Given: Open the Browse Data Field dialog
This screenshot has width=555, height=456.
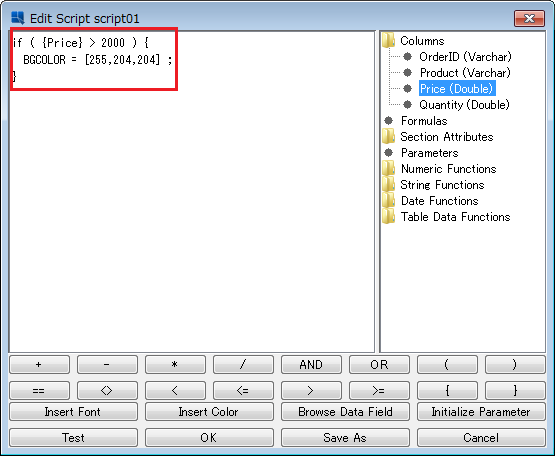Looking at the screenshot, I should (345, 412).
